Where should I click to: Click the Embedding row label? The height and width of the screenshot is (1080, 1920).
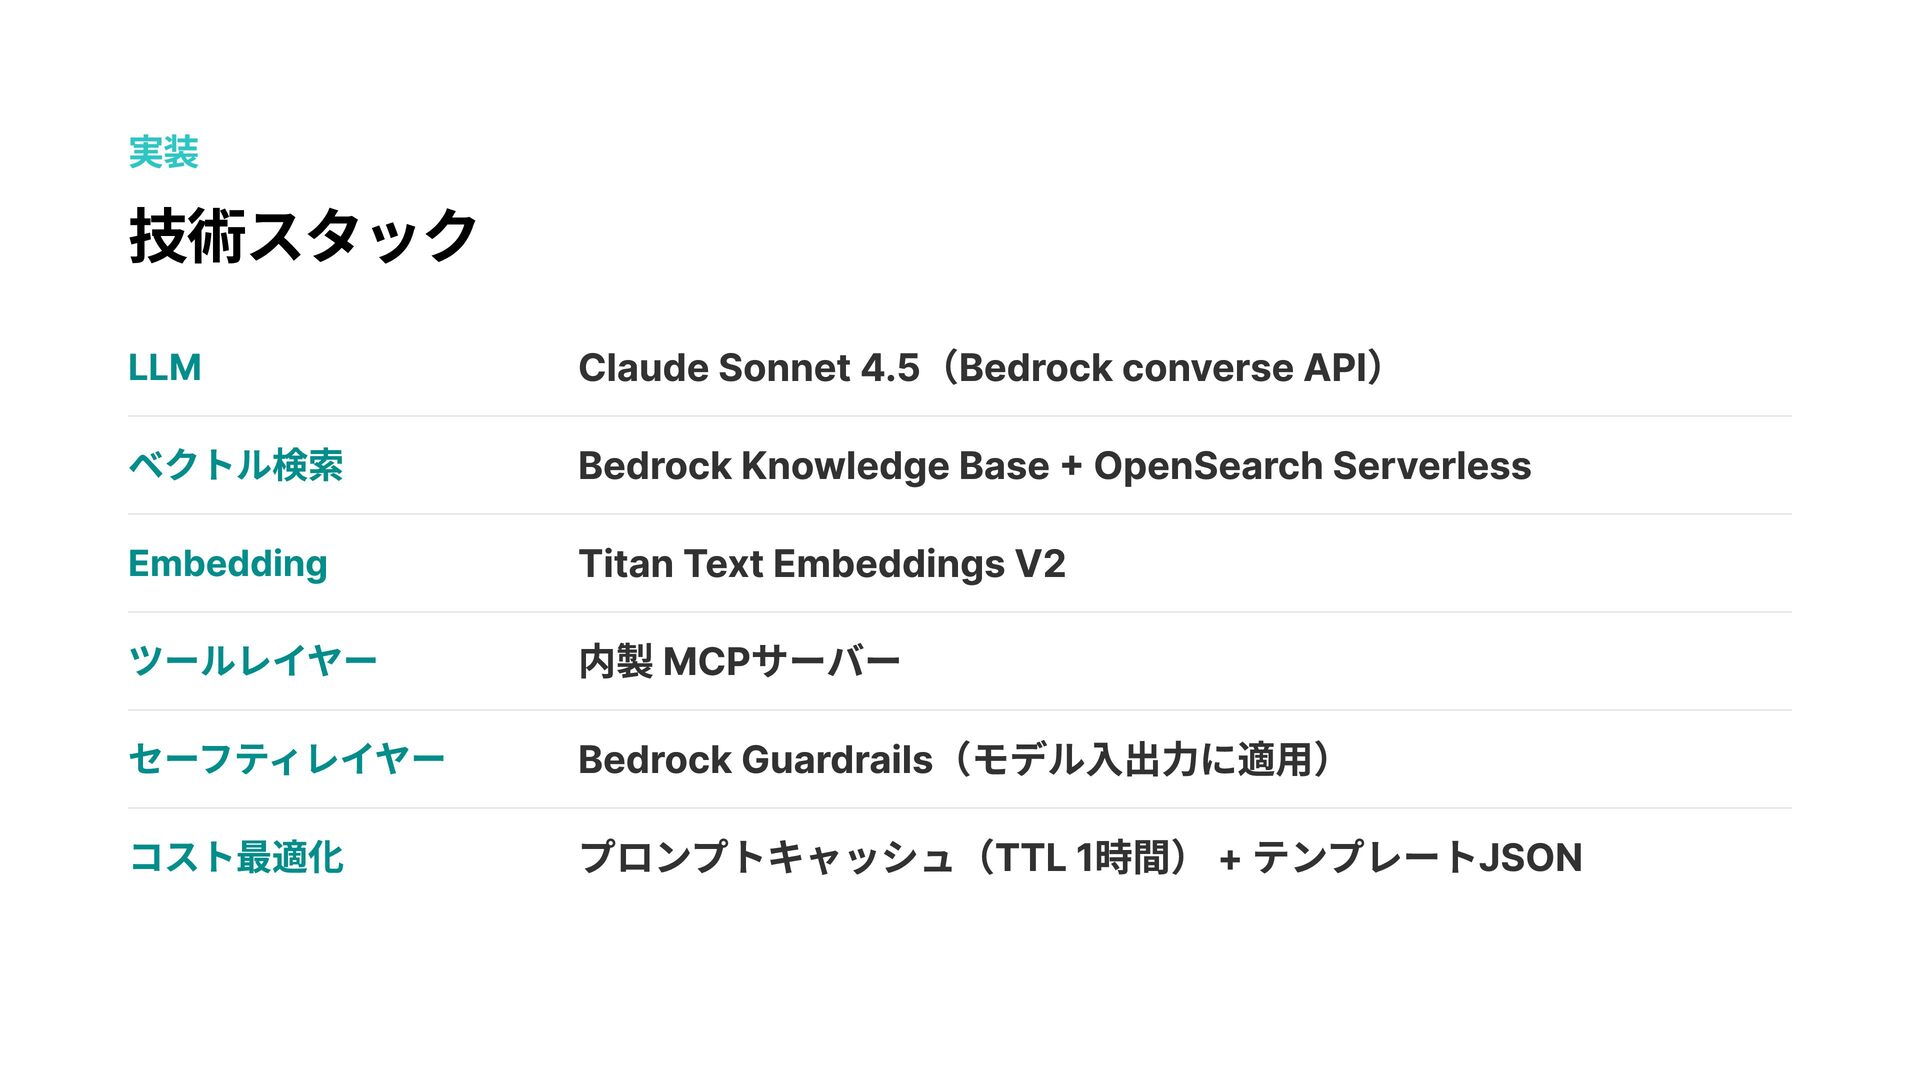click(228, 564)
